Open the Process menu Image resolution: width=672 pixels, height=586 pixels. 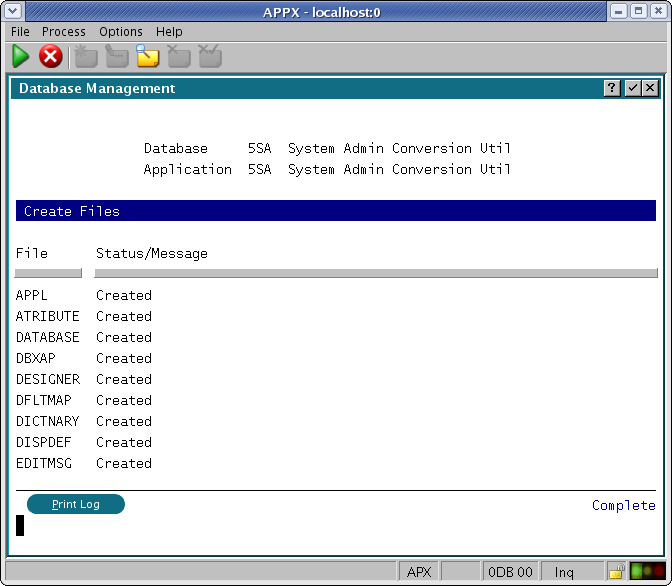coord(64,32)
